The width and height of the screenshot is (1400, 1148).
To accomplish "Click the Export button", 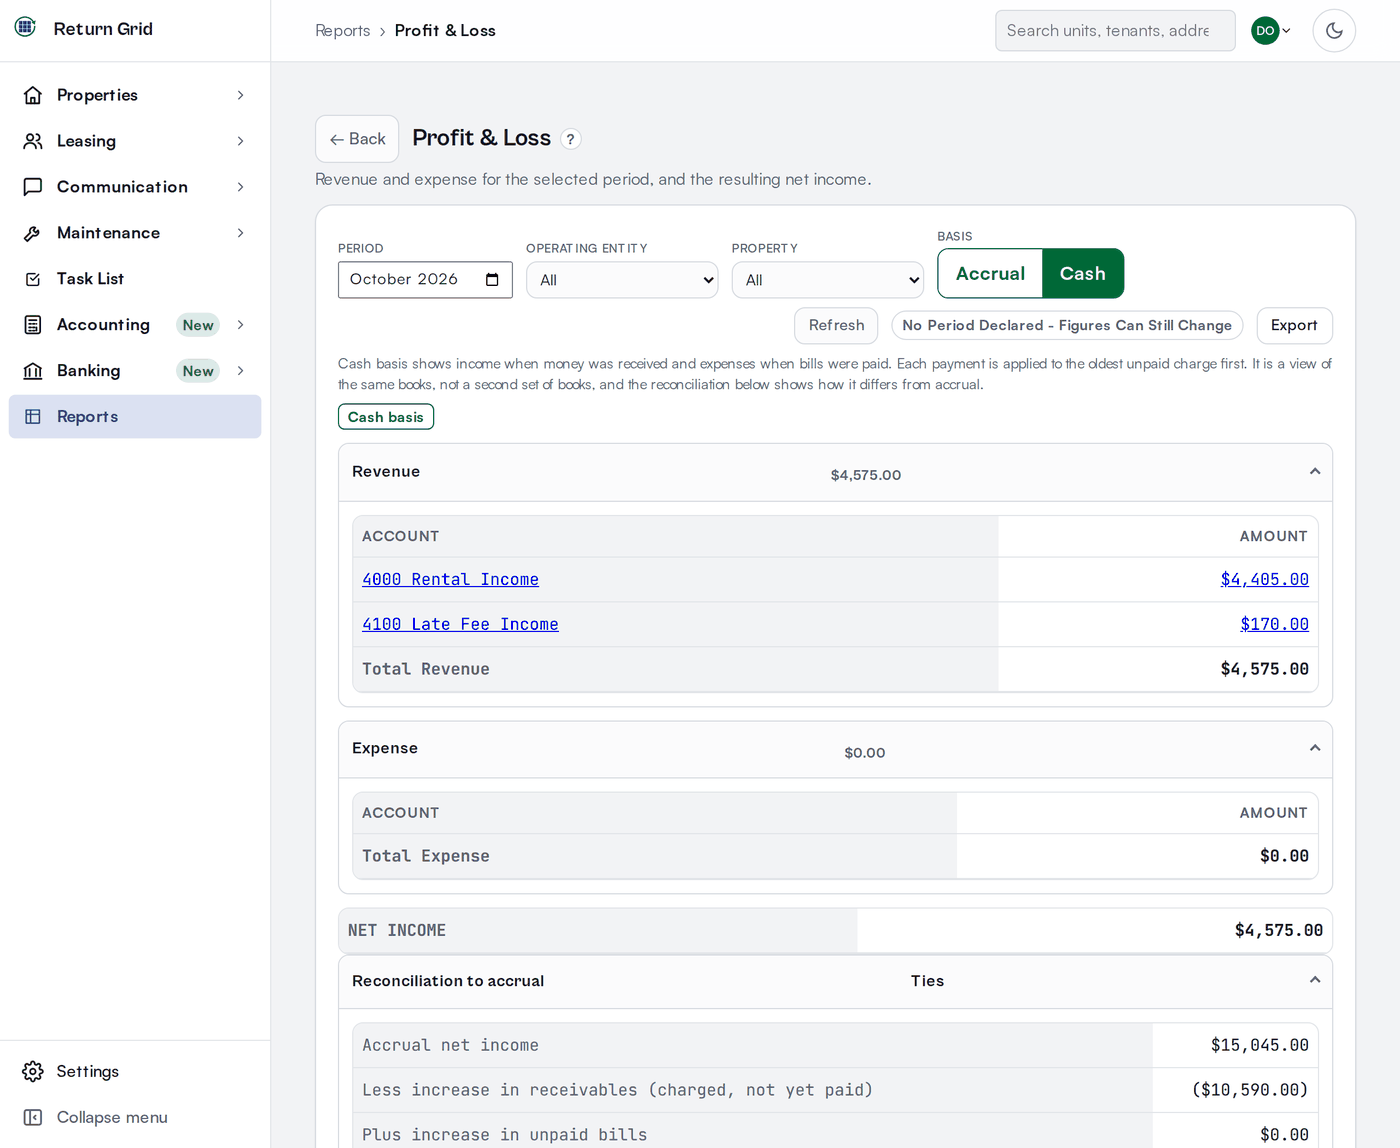I will coord(1294,326).
